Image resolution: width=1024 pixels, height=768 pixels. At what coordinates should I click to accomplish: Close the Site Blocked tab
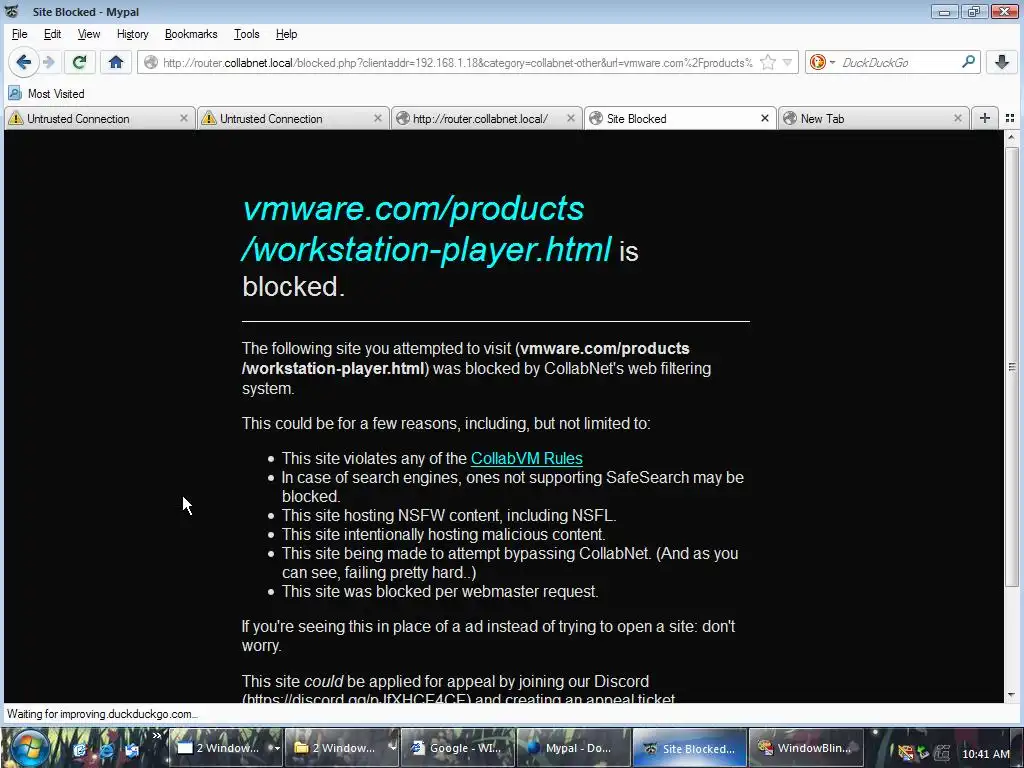pyautogui.click(x=765, y=118)
